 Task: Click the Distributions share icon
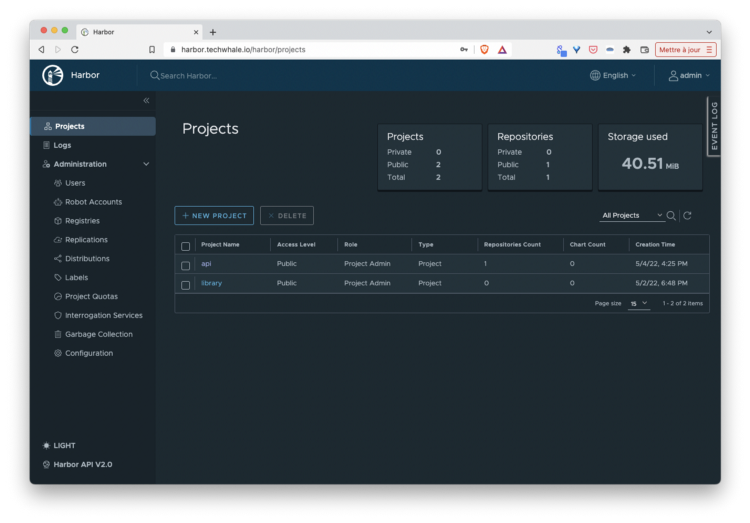[x=58, y=258]
